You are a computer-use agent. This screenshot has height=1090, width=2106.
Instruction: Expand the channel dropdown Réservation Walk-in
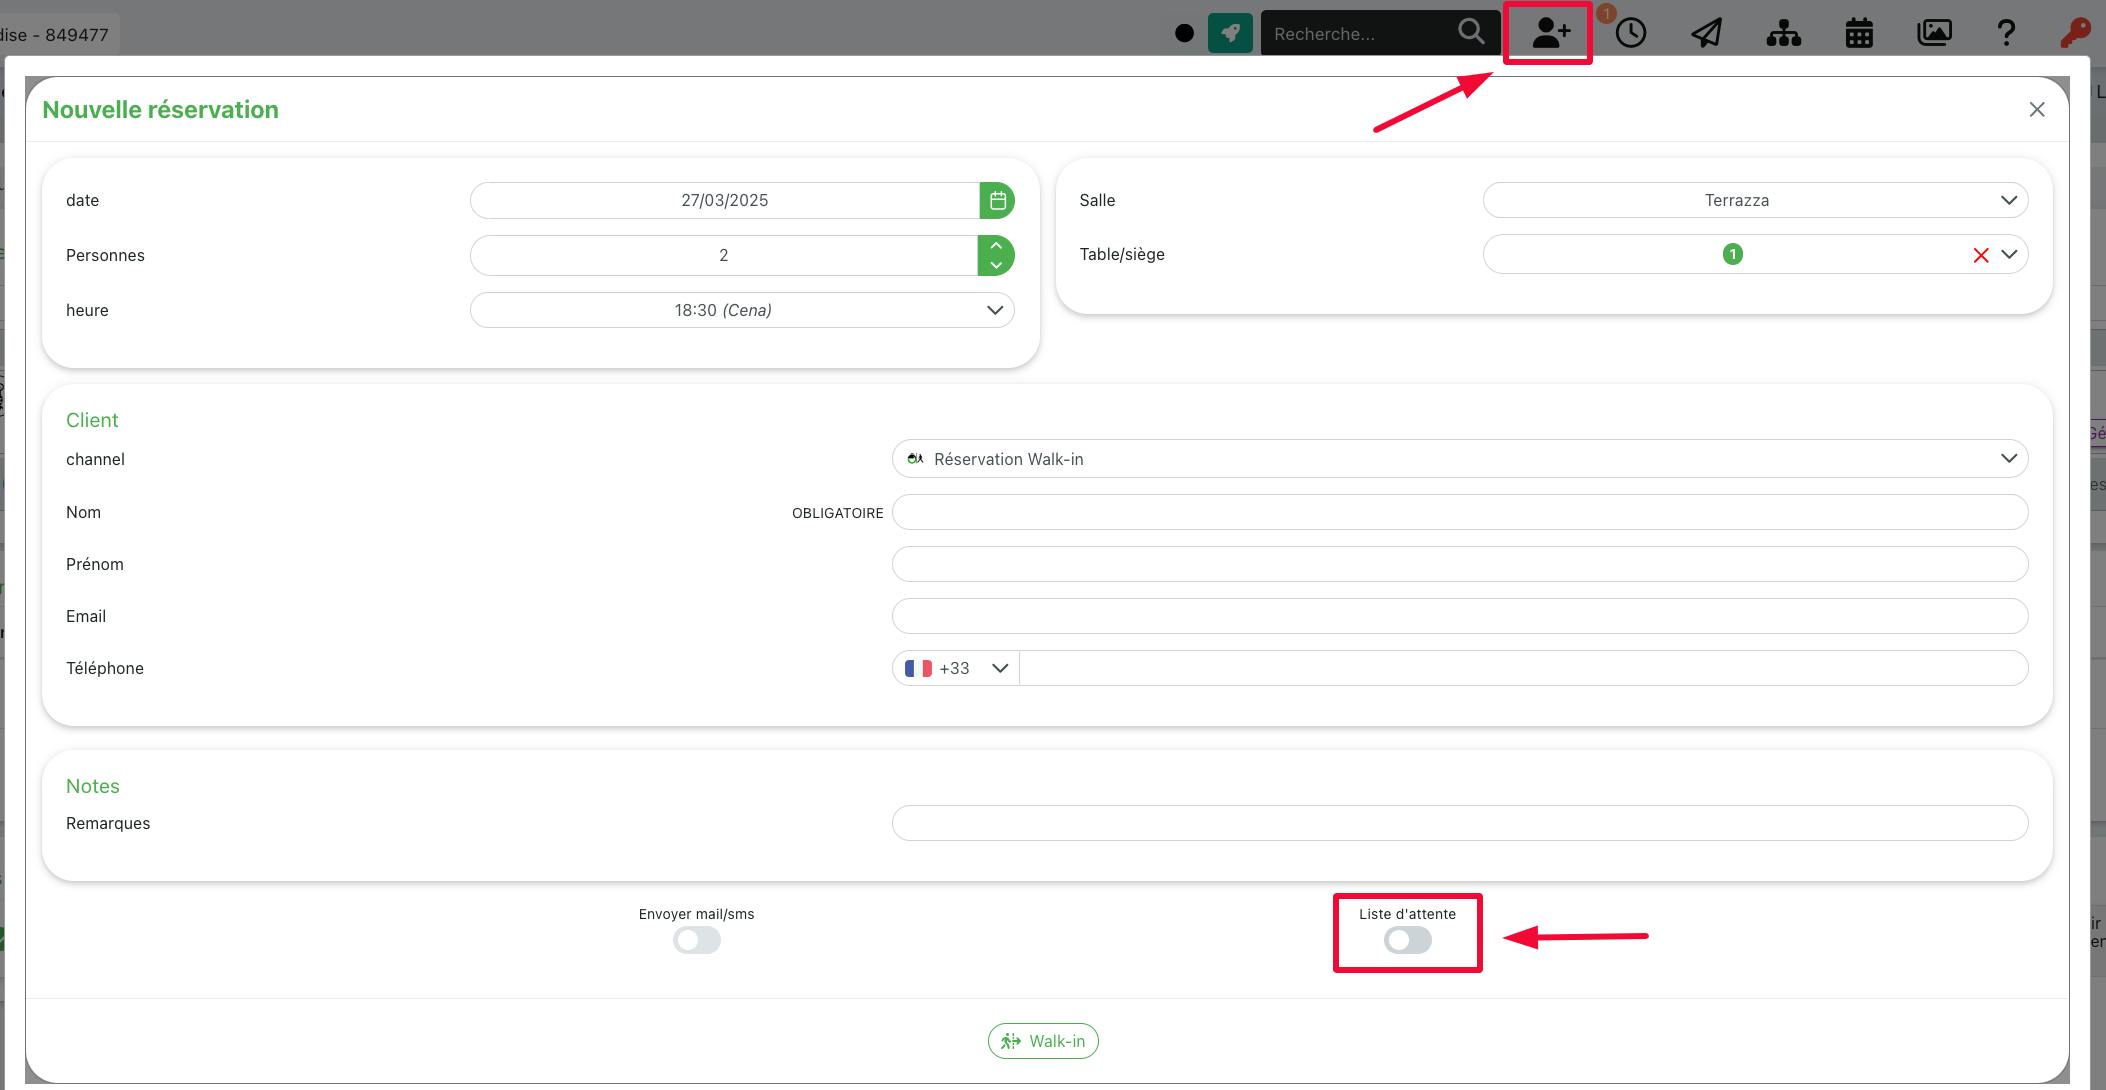1459,459
